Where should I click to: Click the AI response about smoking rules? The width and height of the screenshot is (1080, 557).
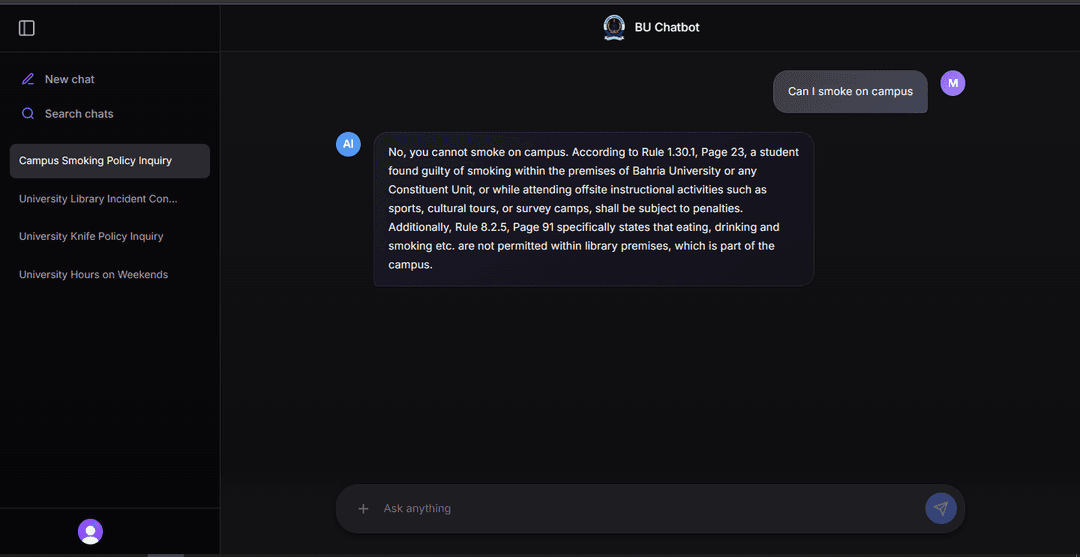[594, 209]
